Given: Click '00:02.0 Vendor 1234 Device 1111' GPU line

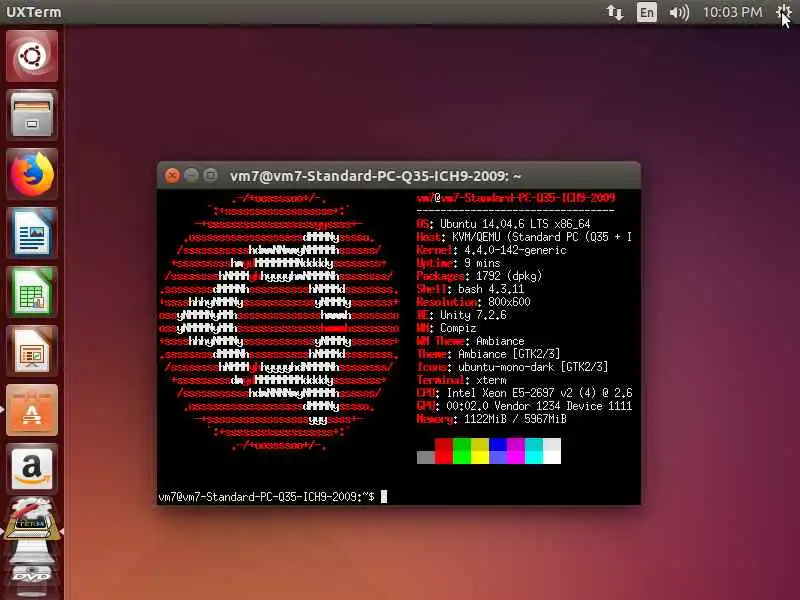Looking at the screenshot, I should tap(539, 406).
